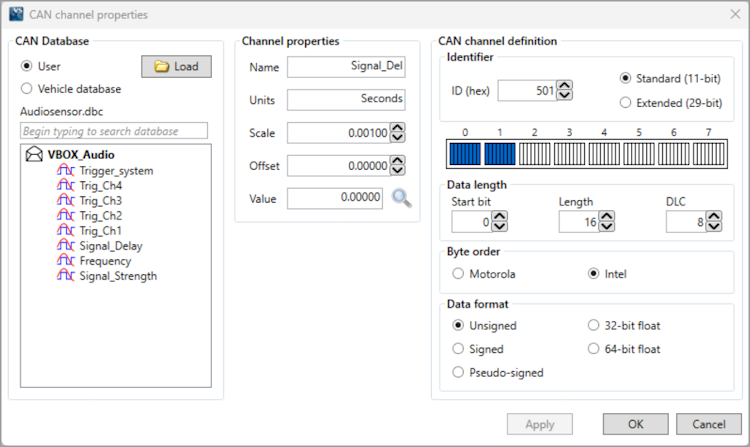The image size is (750, 447).
Task: Select the VBOX_Audio message node
Action: (81, 154)
